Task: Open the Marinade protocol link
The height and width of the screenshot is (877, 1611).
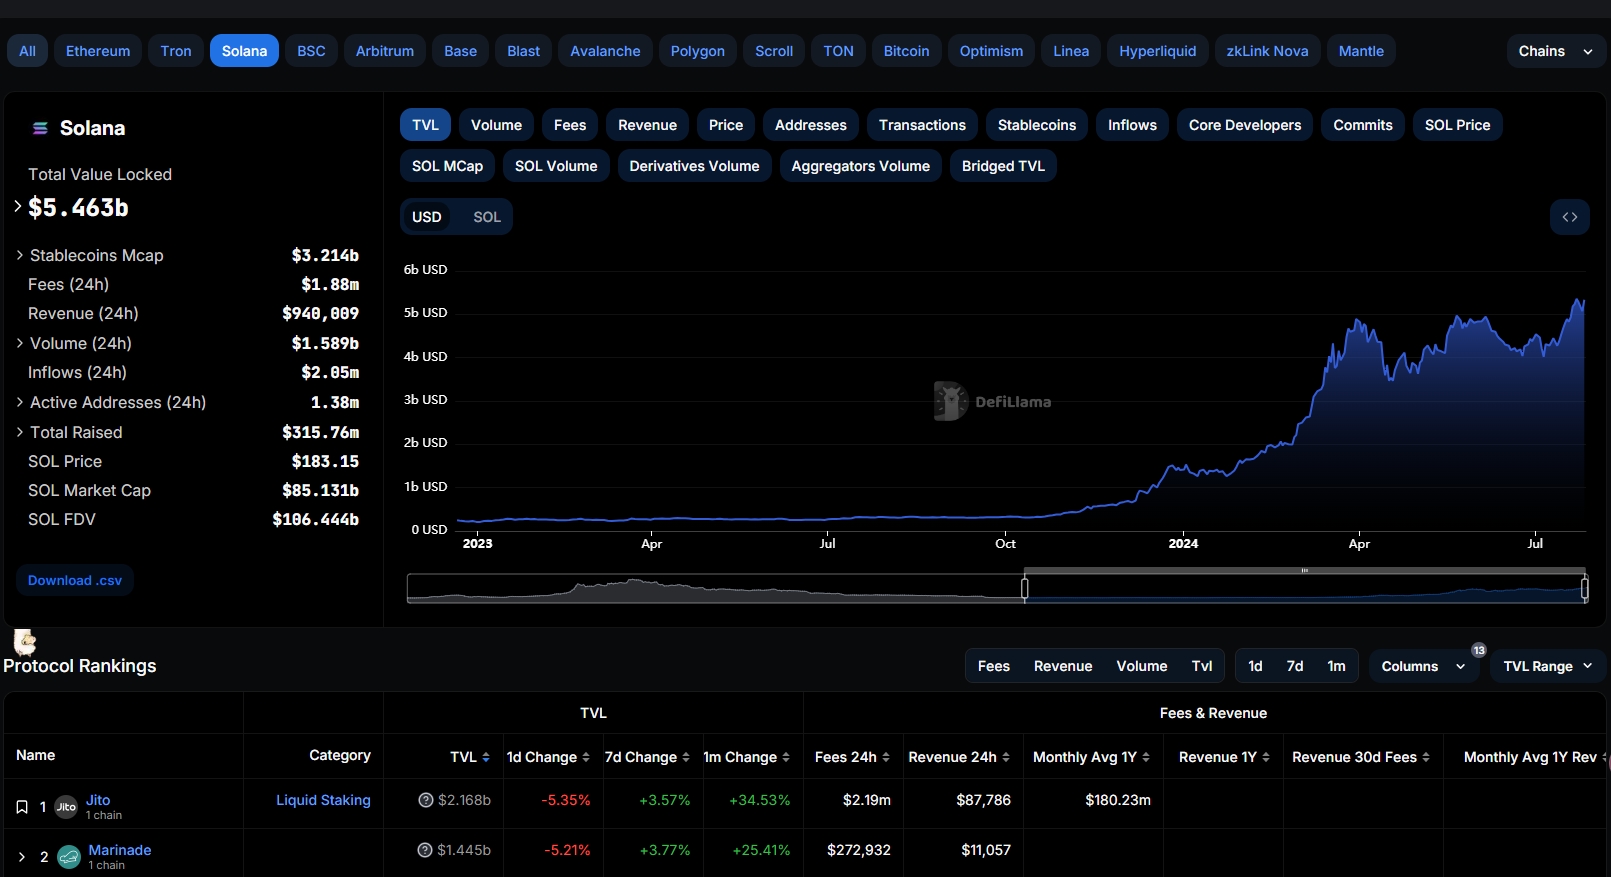Action: click(x=120, y=850)
